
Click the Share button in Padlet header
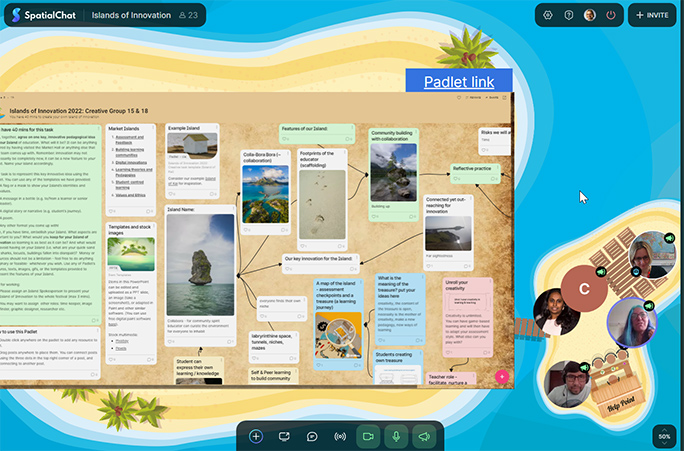tap(492, 98)
